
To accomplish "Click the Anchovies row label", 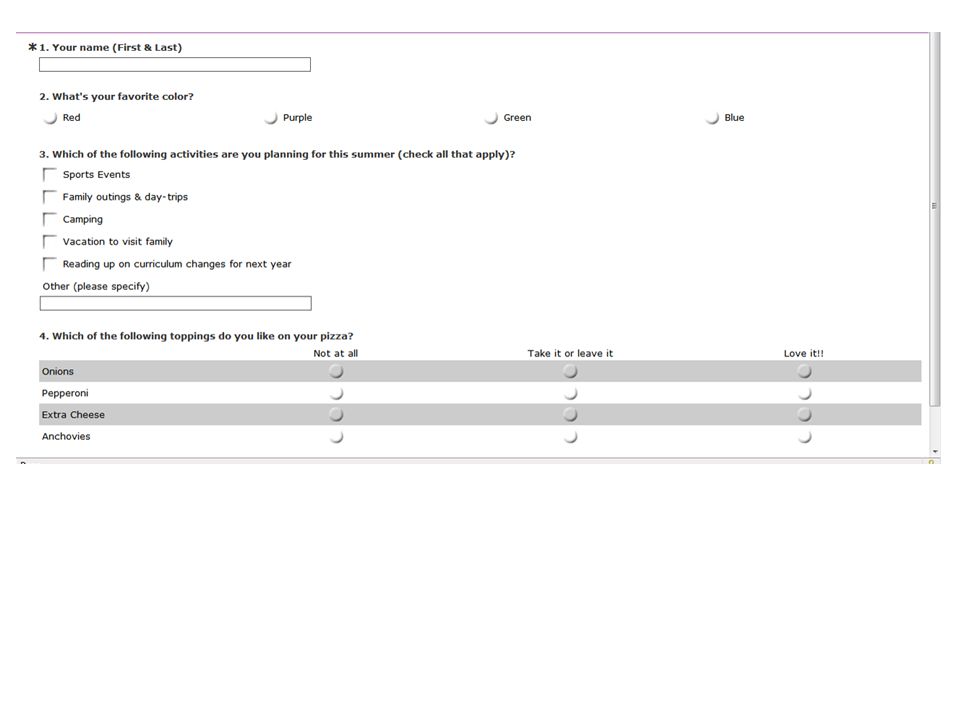I will coord(66,437).
